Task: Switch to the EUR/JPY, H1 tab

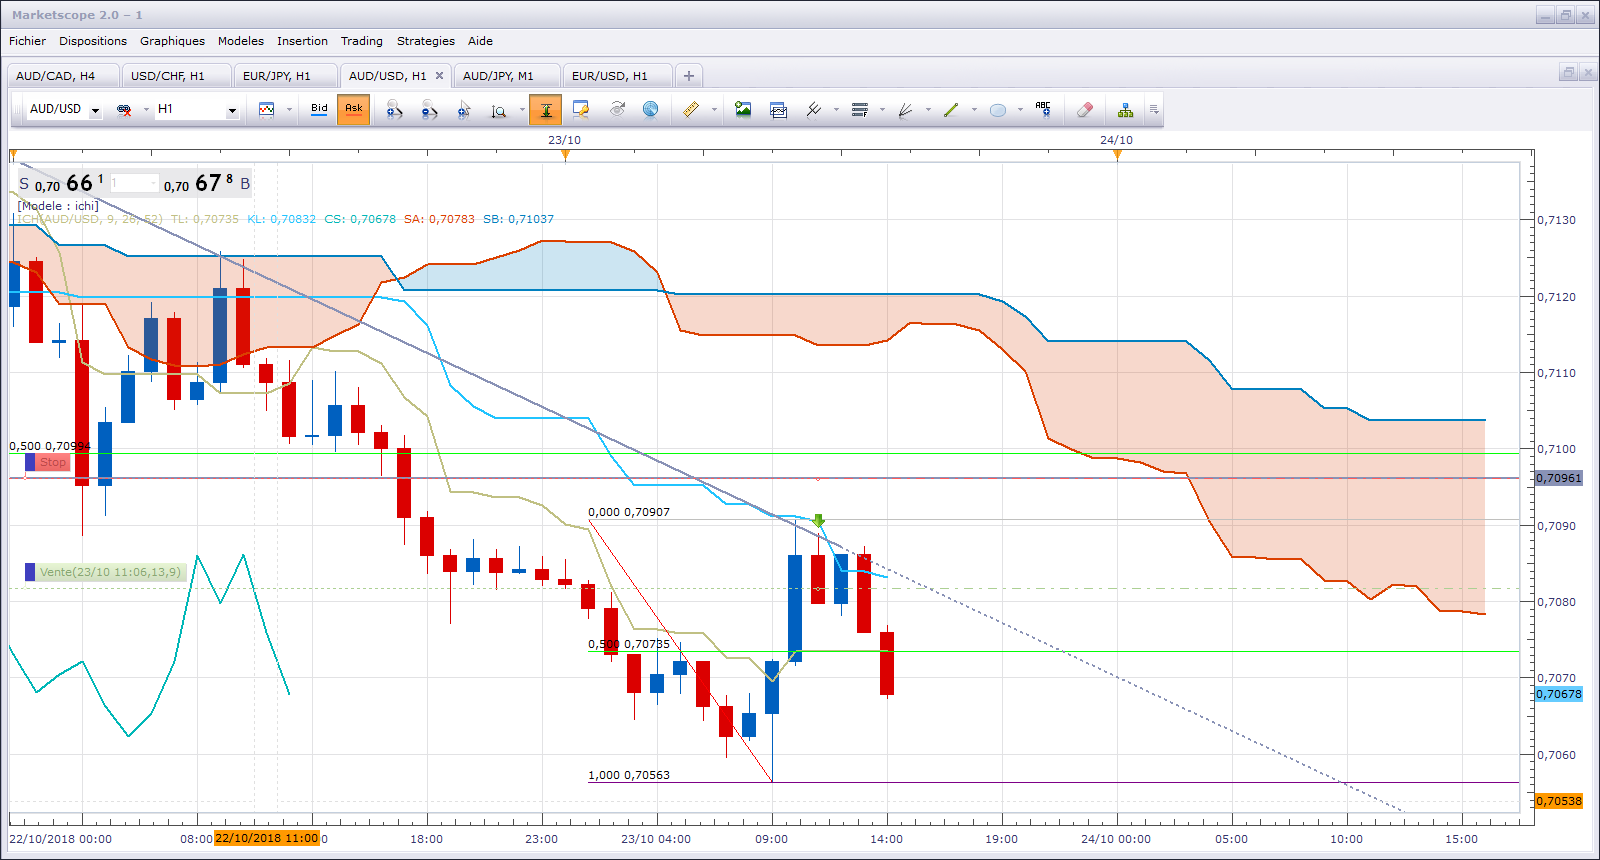Action: [284, 76]
